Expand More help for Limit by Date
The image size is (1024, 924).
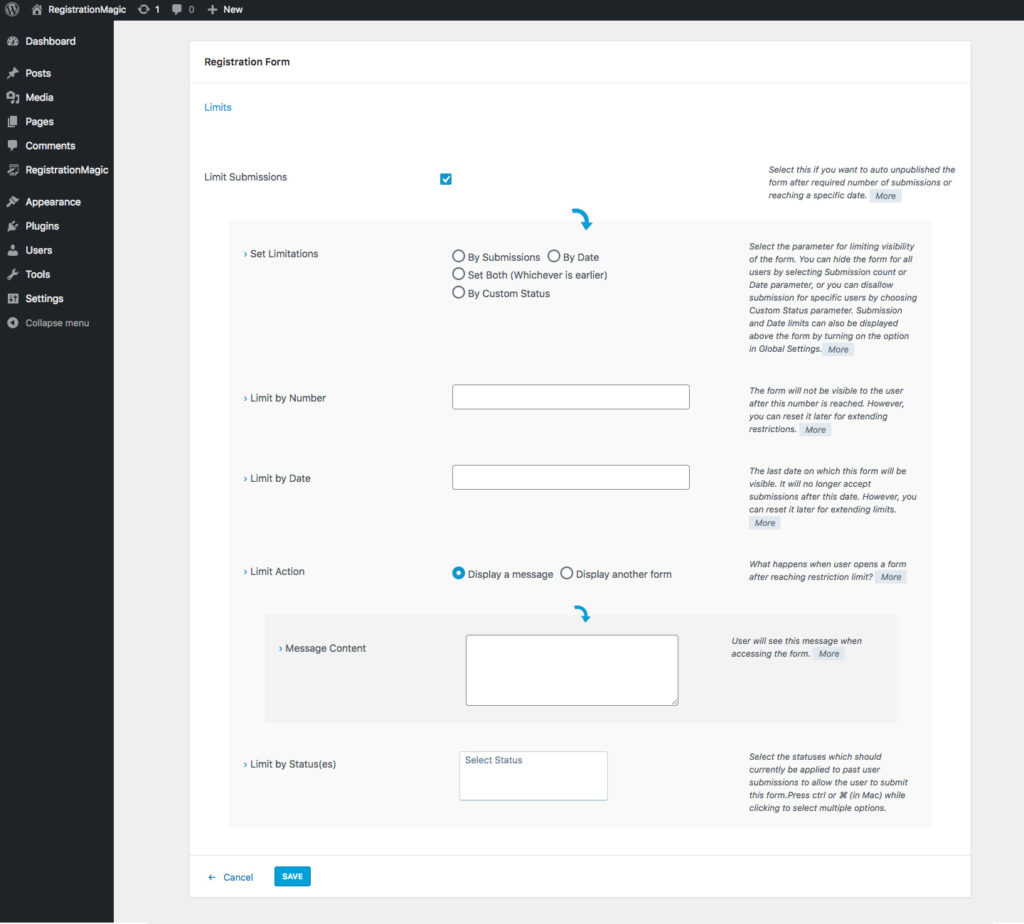click(x=764, y=523)
